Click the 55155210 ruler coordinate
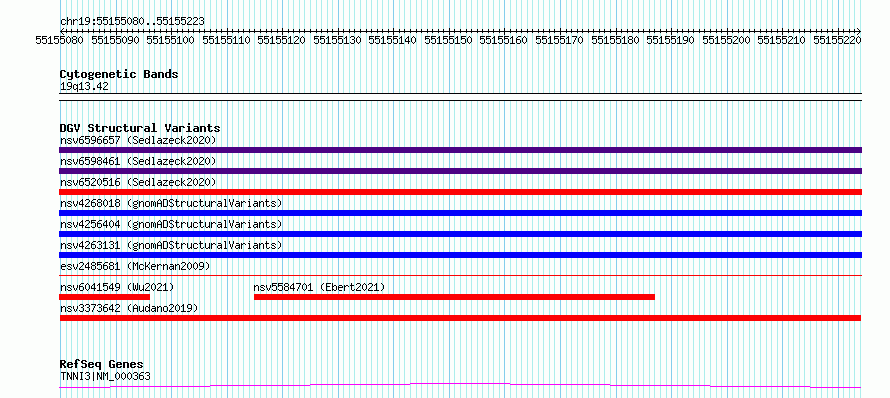Image resolution: width=890 pixels, height=398 pixels. click(783, 40)
